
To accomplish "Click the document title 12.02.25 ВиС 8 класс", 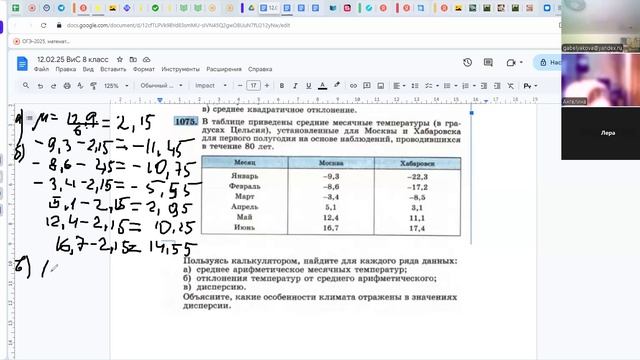I will [x=73, y=60].
